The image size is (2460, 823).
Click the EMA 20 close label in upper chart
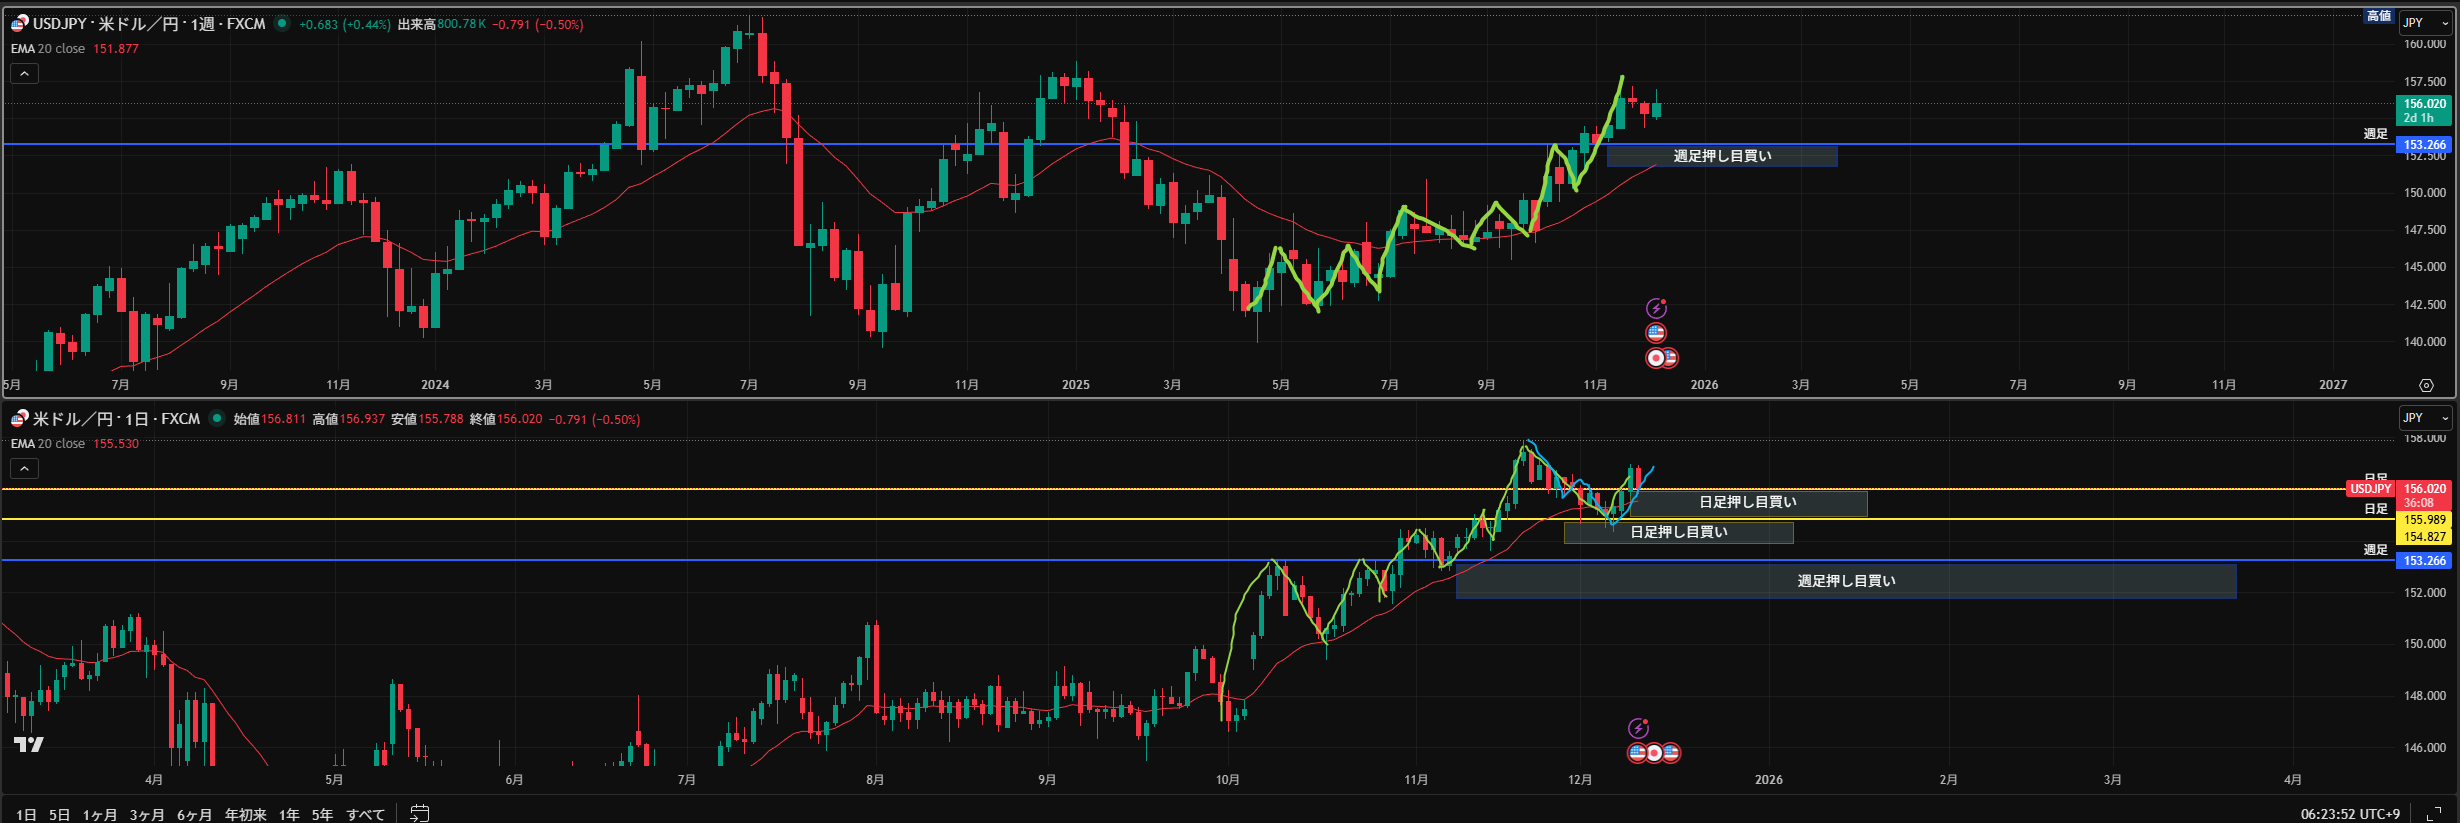48,49
